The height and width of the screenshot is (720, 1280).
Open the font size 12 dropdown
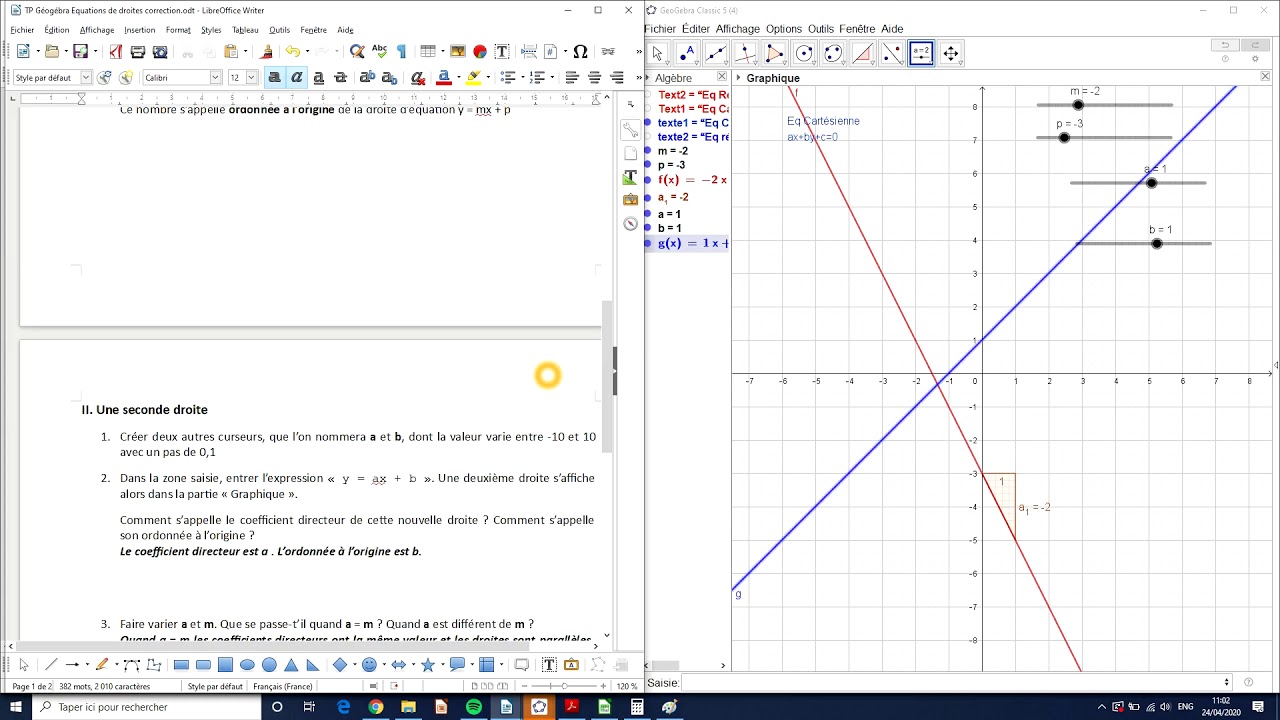[251, 77]
